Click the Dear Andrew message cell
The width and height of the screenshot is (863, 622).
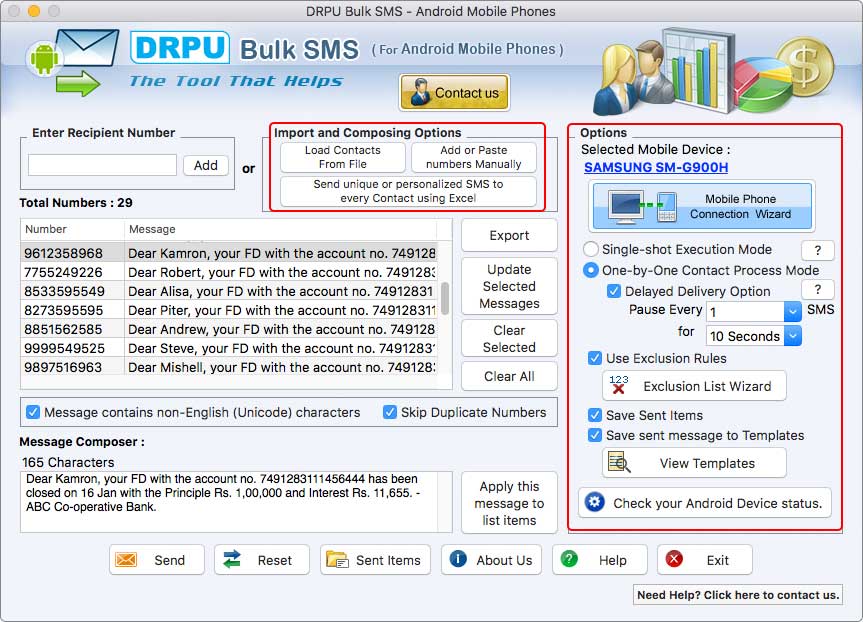[x=281, y=329]
